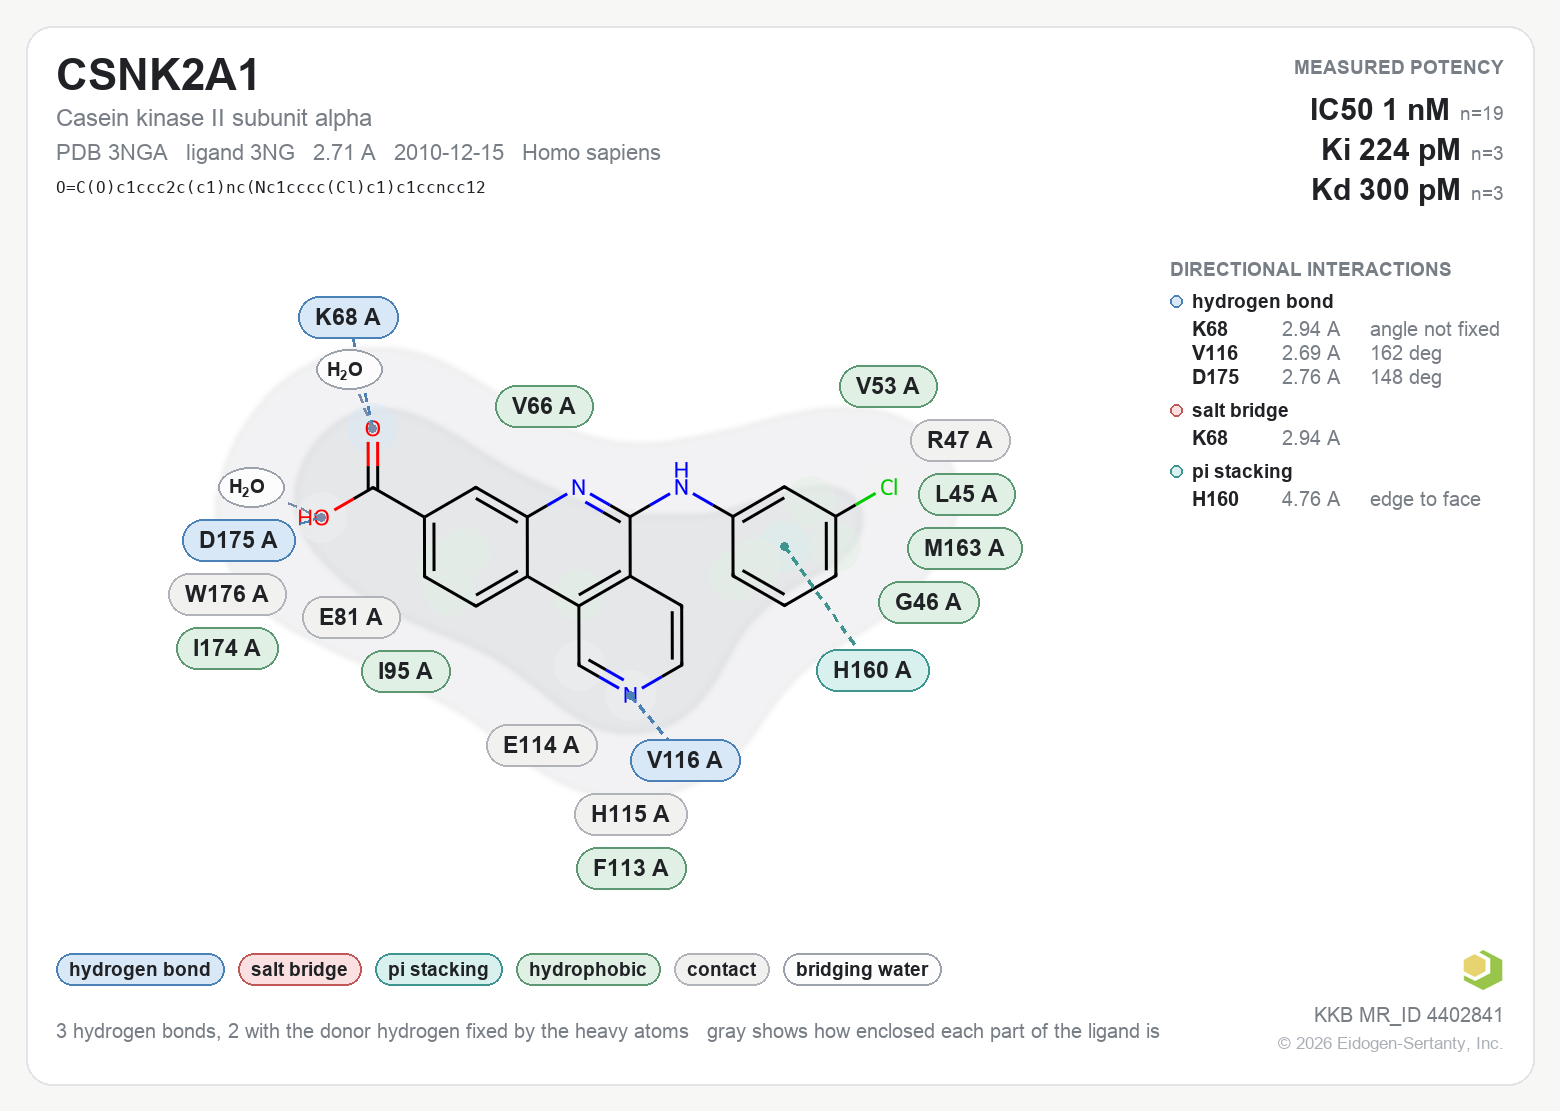The height and width of the screenshot is (1111, 1560).
Task: Click the D175 A residue label
Action: click(239, 540)
